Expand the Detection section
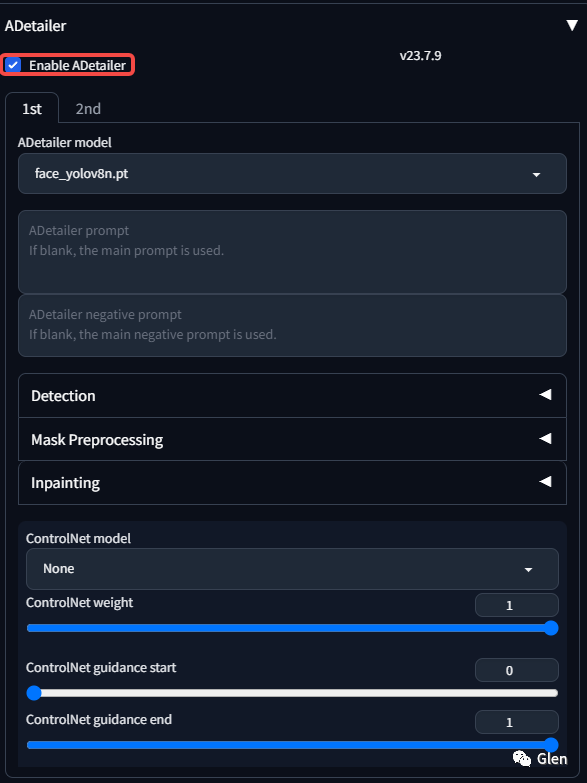 (292, 395)
